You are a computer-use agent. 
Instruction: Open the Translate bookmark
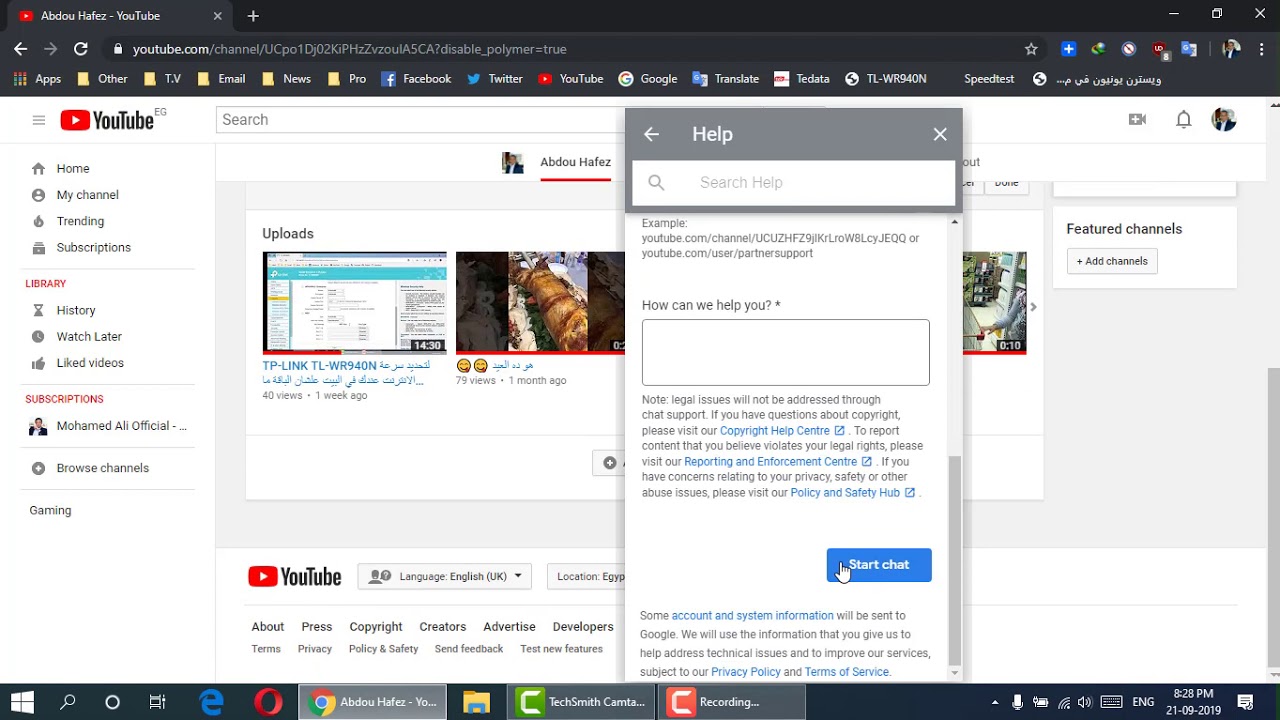725,79
